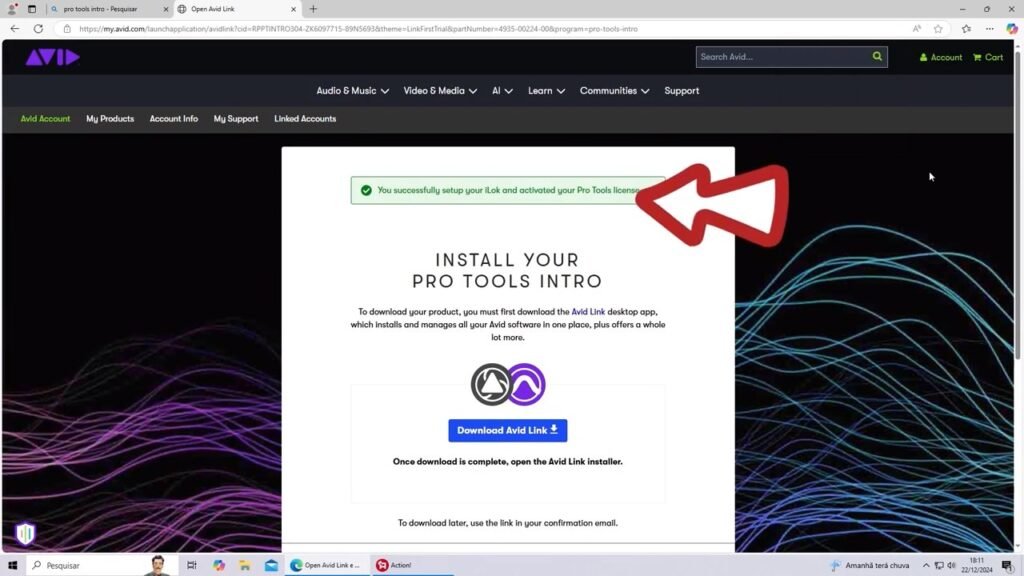This screenshot has width=1024, height=576.
Task: Open the browser profile icon
Action: 12,9
